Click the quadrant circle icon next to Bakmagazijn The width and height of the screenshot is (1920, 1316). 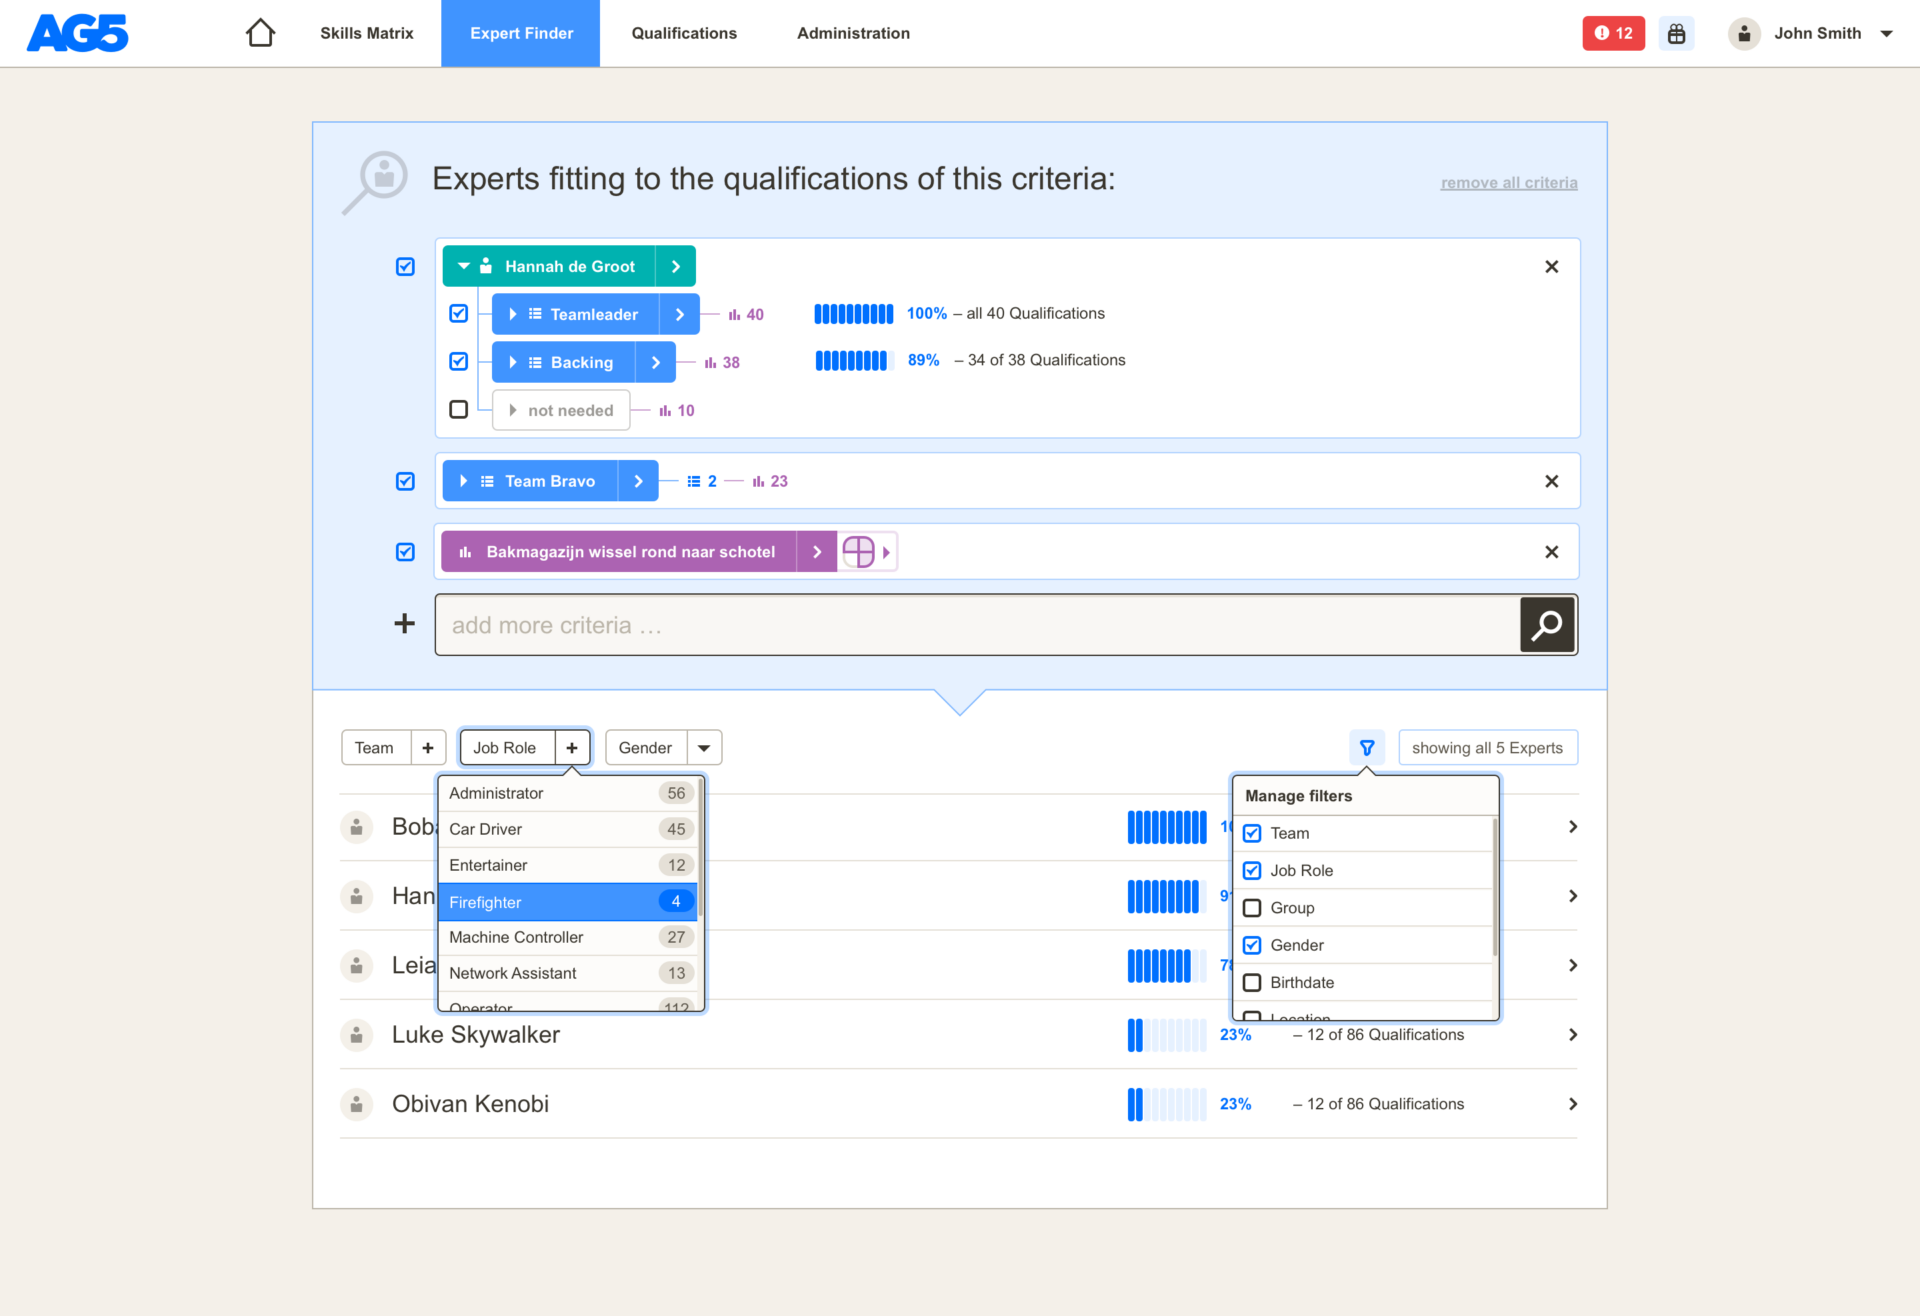(x=858, y=552)
